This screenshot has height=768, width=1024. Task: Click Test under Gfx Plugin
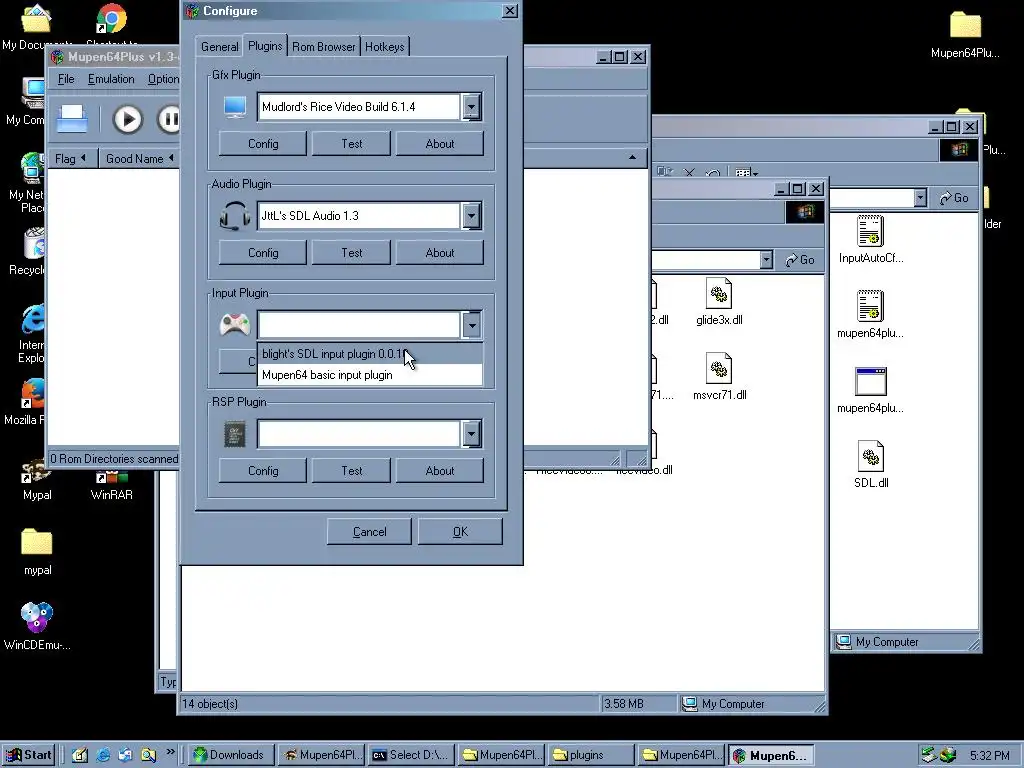point(351,144)
